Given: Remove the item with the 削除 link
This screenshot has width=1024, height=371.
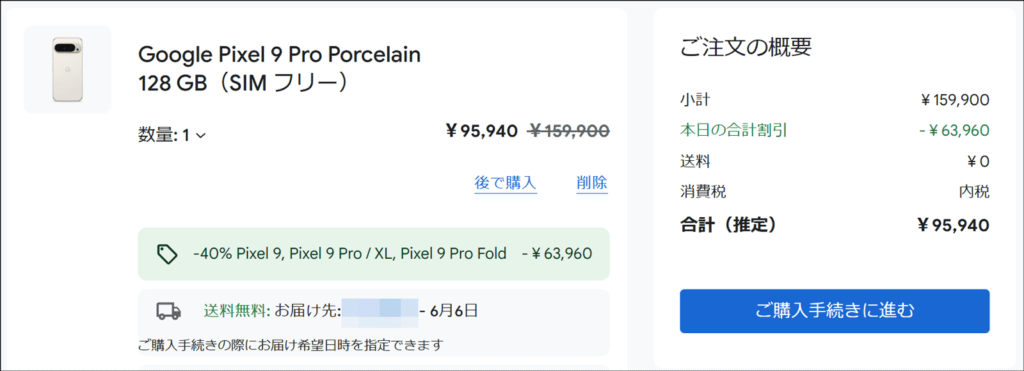Looking at the screenshot, I should pyautogui.click(x=592, y=183).
